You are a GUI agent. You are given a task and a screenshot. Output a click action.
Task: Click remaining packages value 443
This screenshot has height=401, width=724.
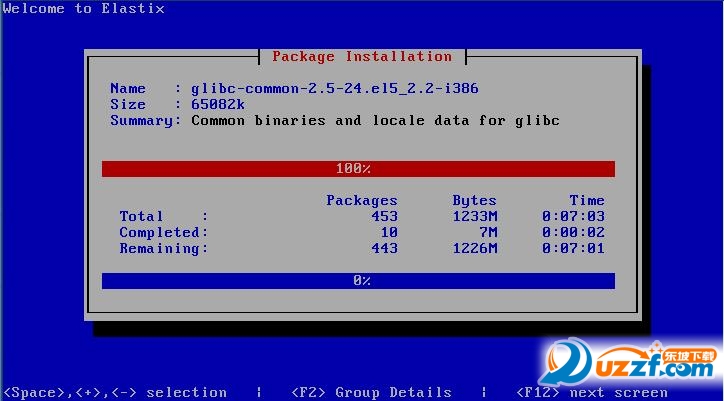tap(384, 249)
